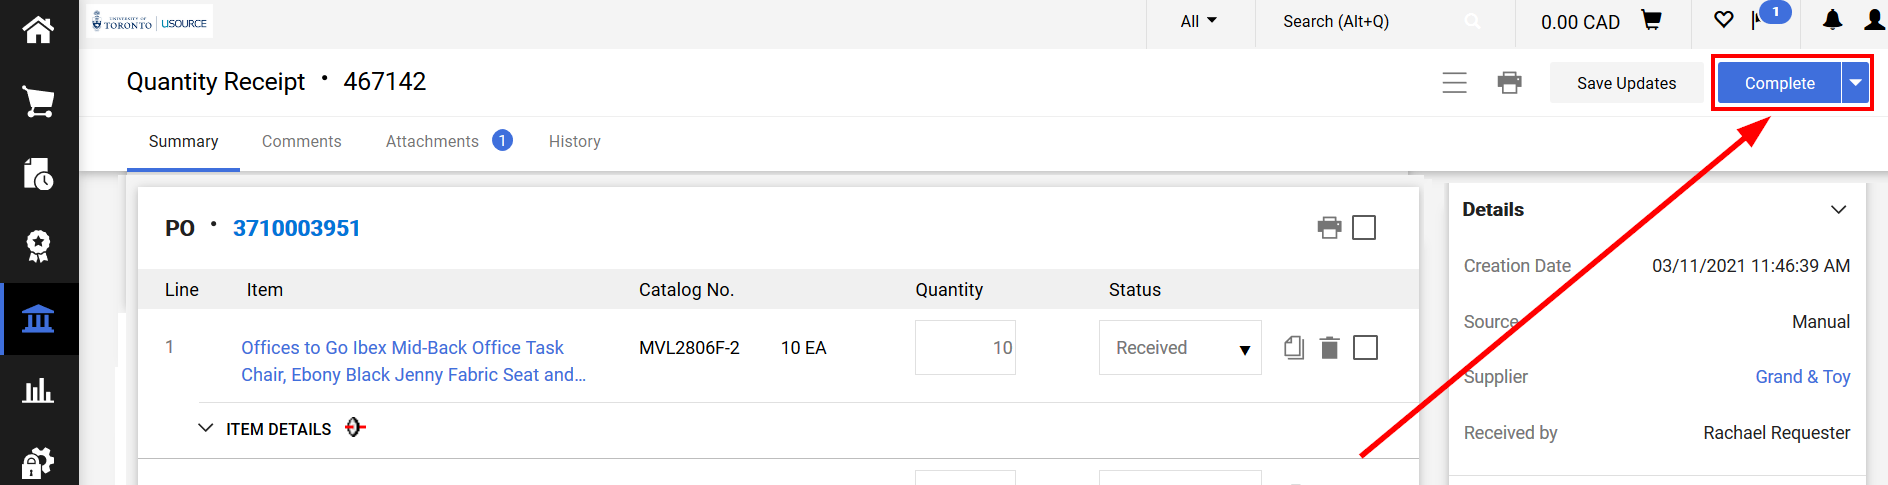
Task: Click the Save Updates button
Action: point(1626,83)
